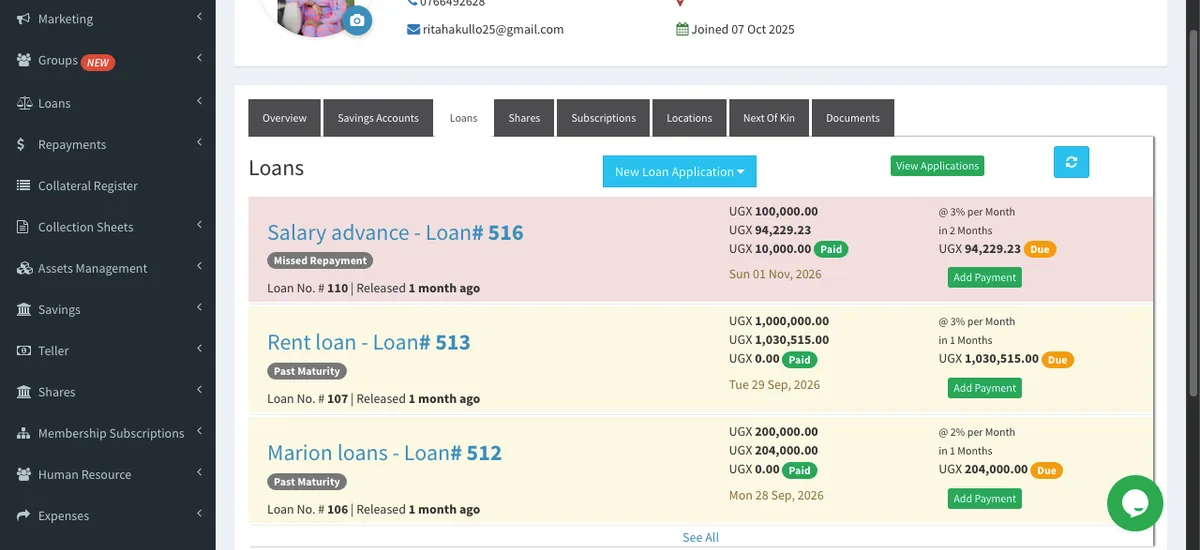
Task: Open the Documents tab
Action: click(853, 118)
